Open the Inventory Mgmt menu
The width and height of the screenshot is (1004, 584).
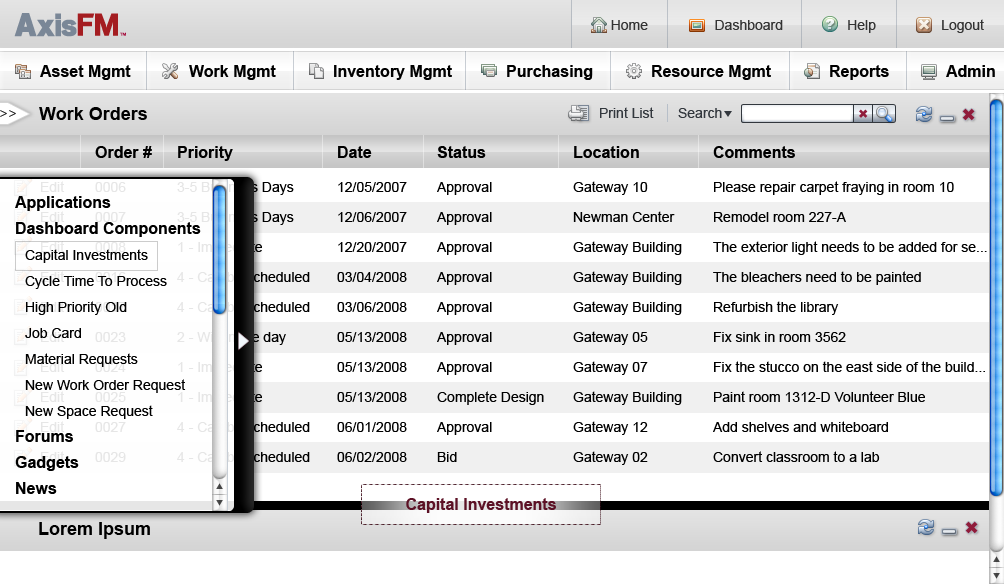[x=380, y=71]
